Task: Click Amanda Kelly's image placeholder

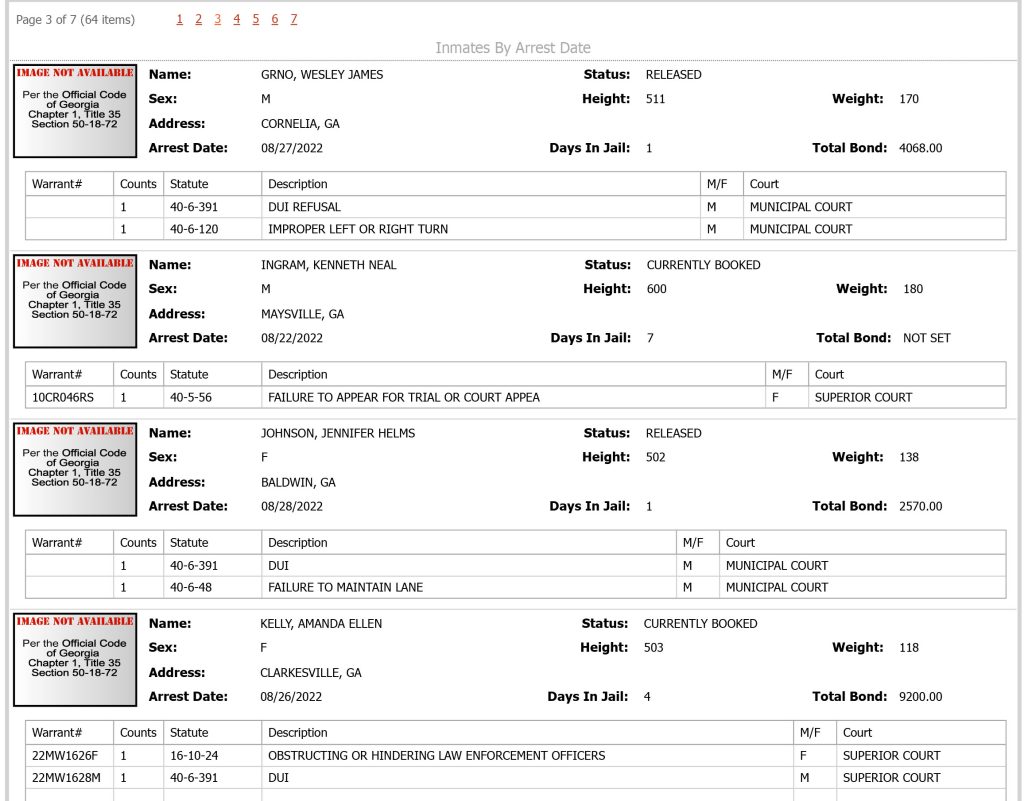Action: 75,659
